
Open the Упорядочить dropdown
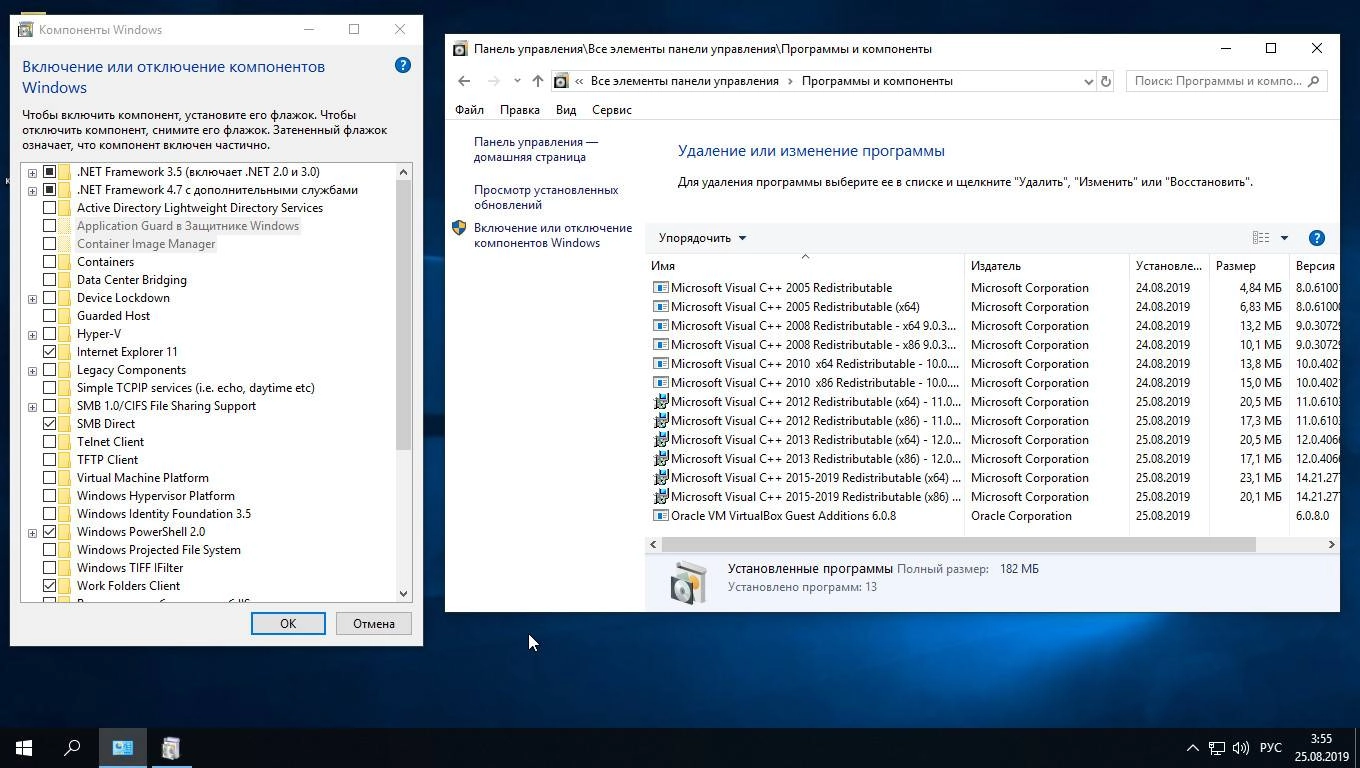click(x=702, y=238)
